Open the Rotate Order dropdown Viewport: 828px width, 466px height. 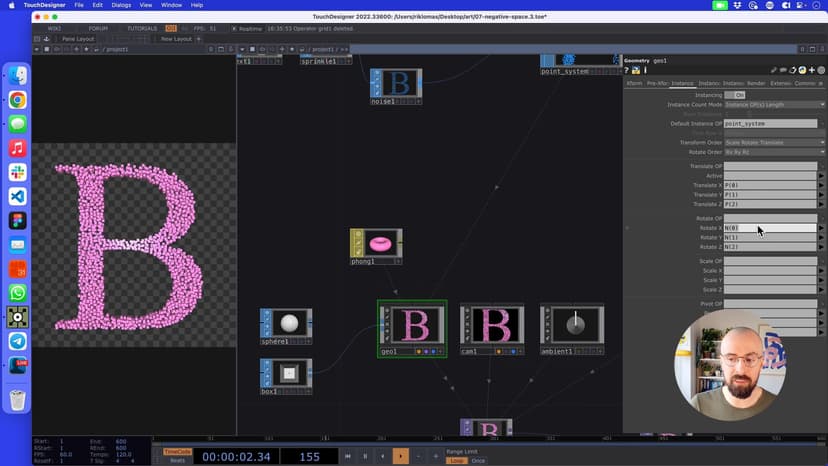pos(774,152)
